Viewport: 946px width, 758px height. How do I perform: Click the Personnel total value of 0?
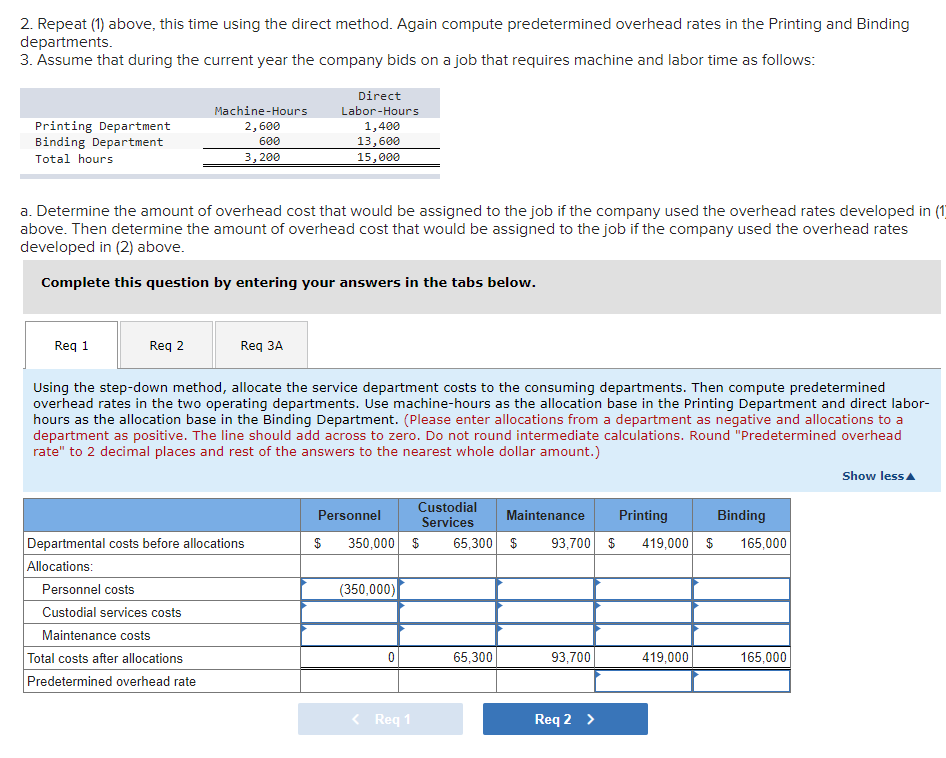click(x=391, y=657)
